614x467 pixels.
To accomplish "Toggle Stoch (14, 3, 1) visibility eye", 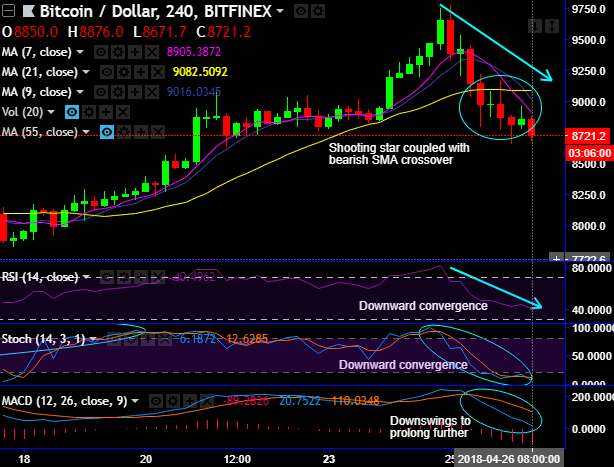I will pos(114,339).
